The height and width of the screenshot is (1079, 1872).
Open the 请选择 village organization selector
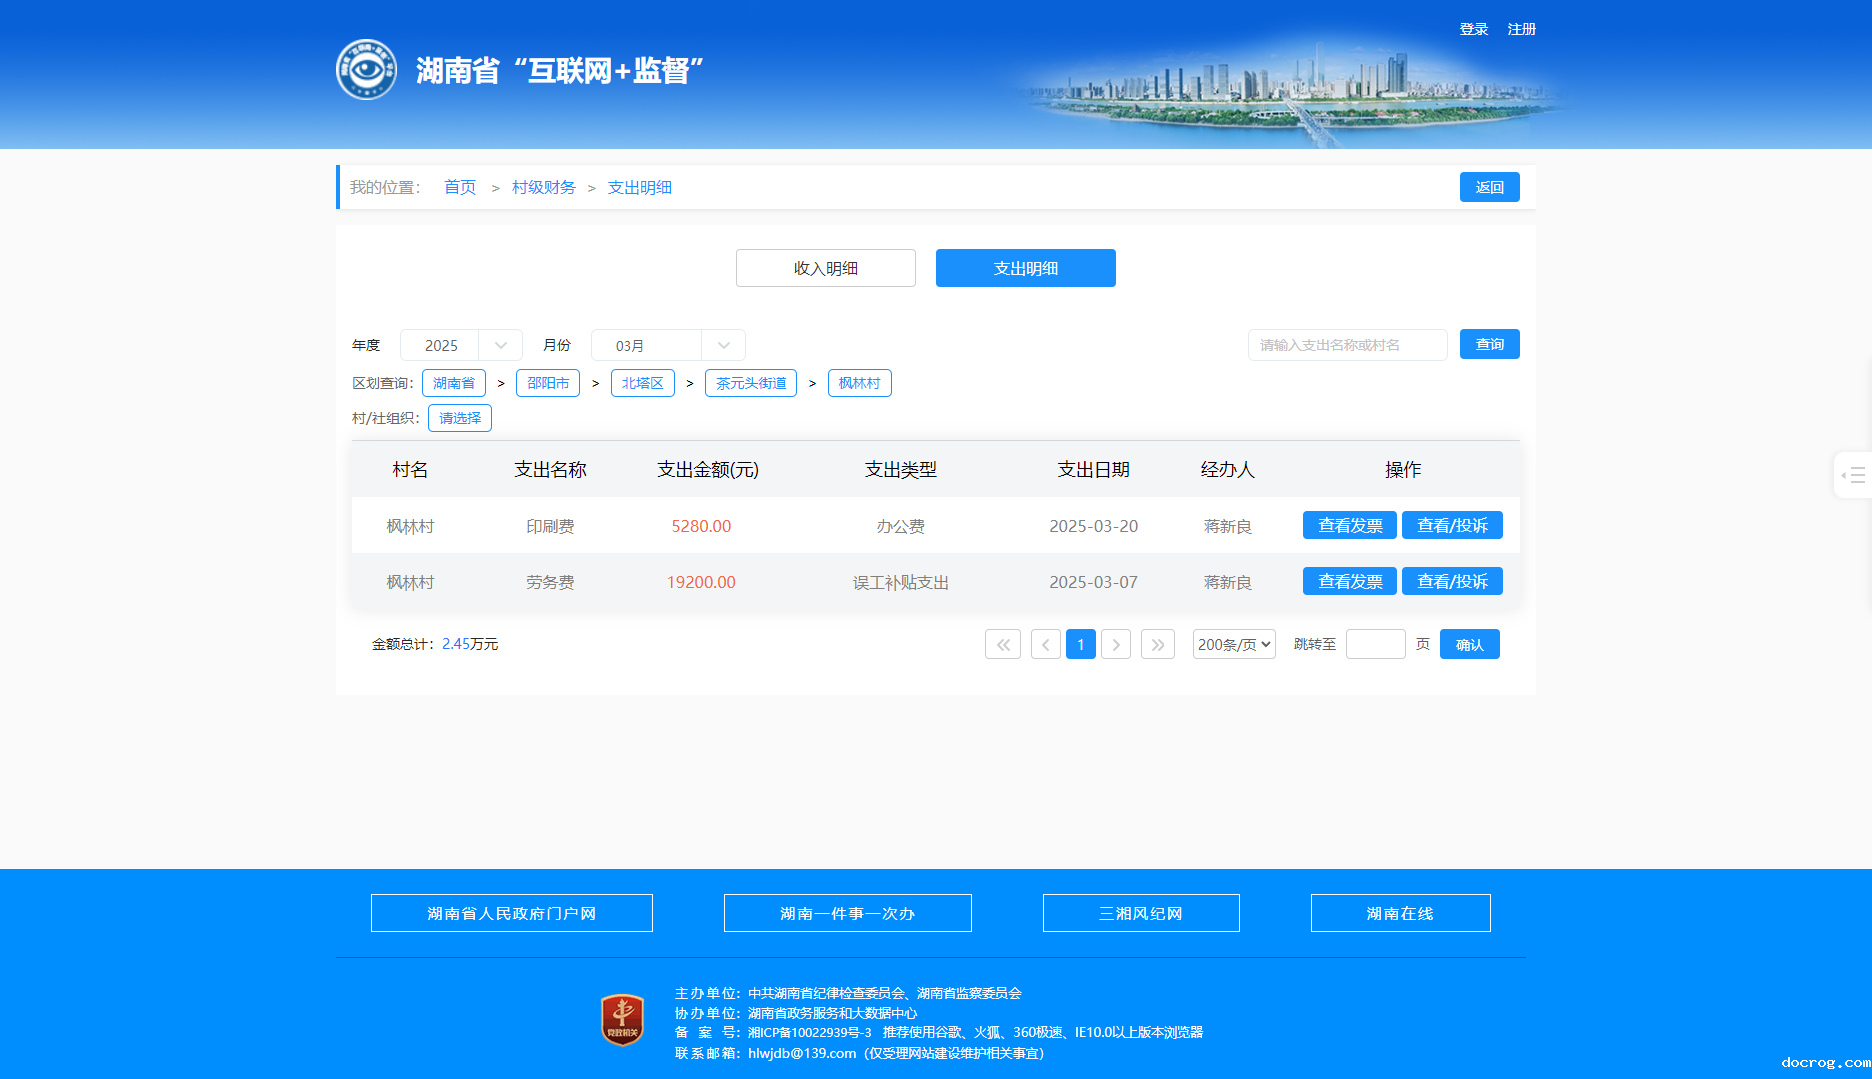coord(459,418)
